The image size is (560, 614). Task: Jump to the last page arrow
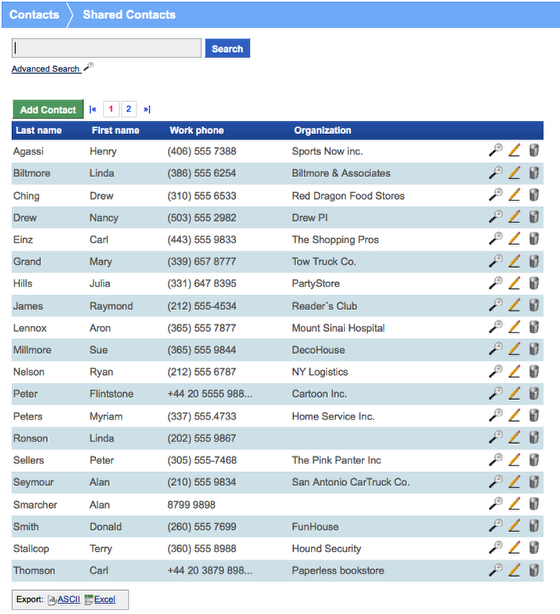click(147, 109)
